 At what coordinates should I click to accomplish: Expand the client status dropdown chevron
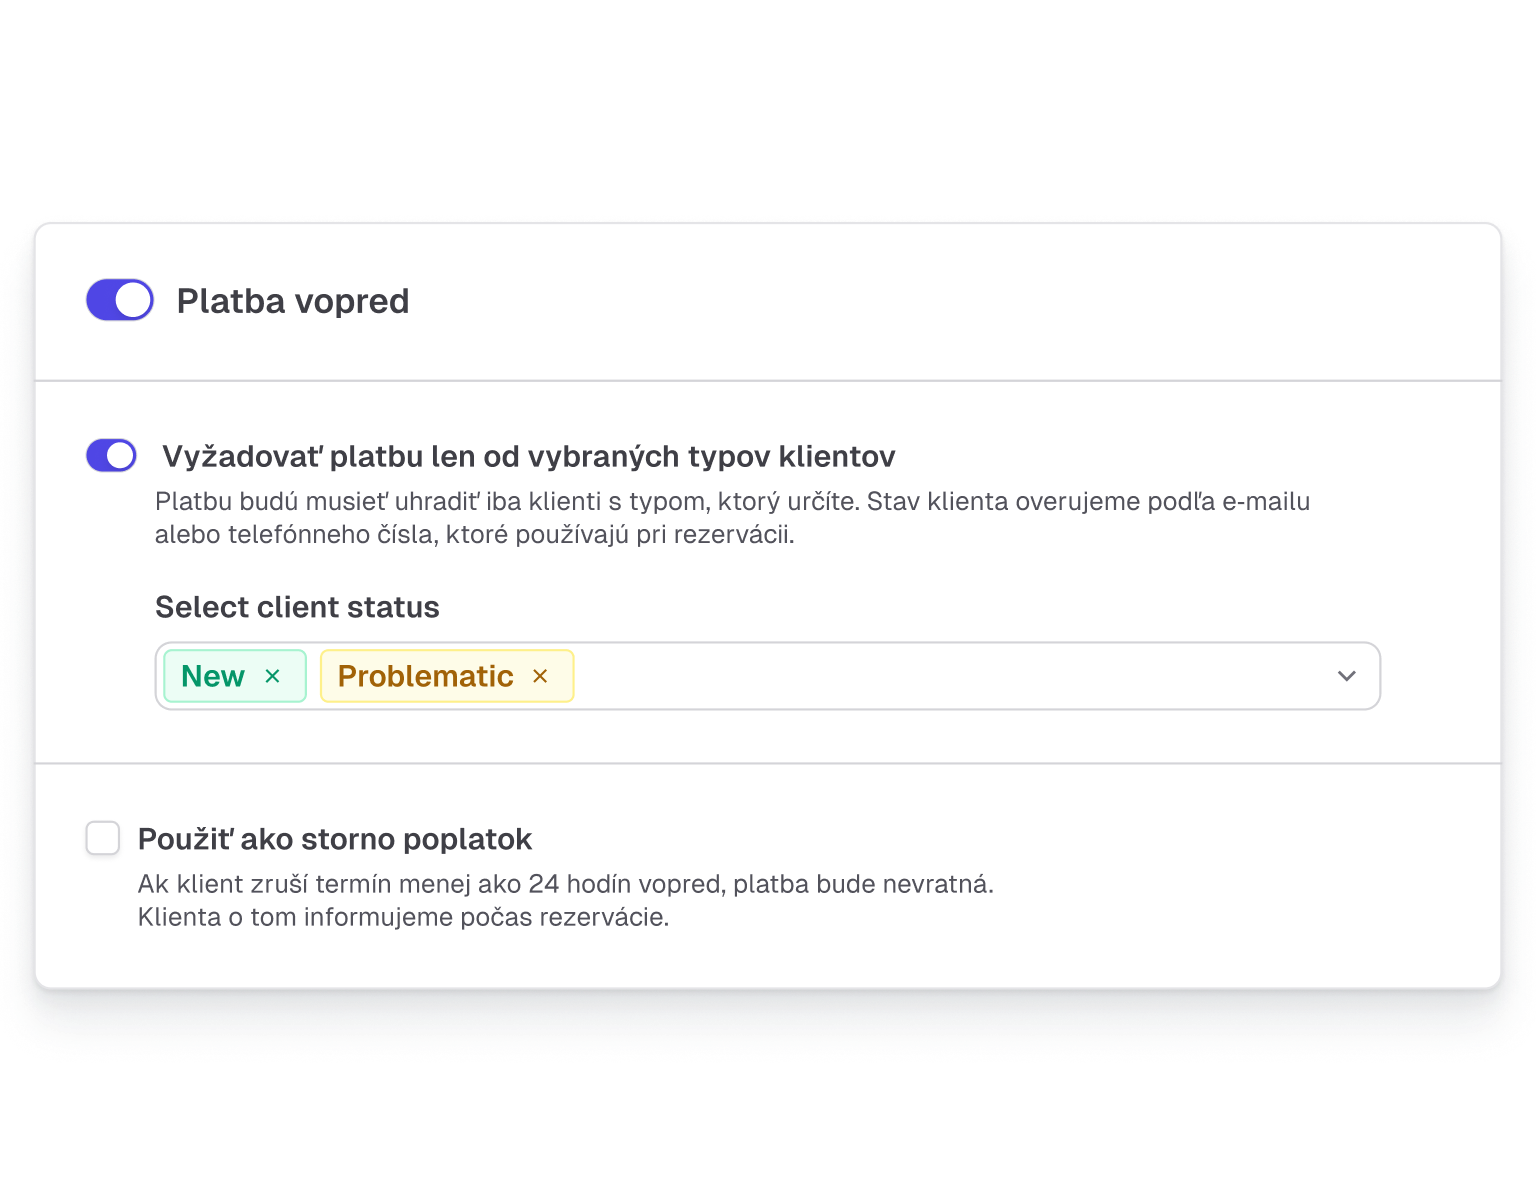(x=1346, y=677)
